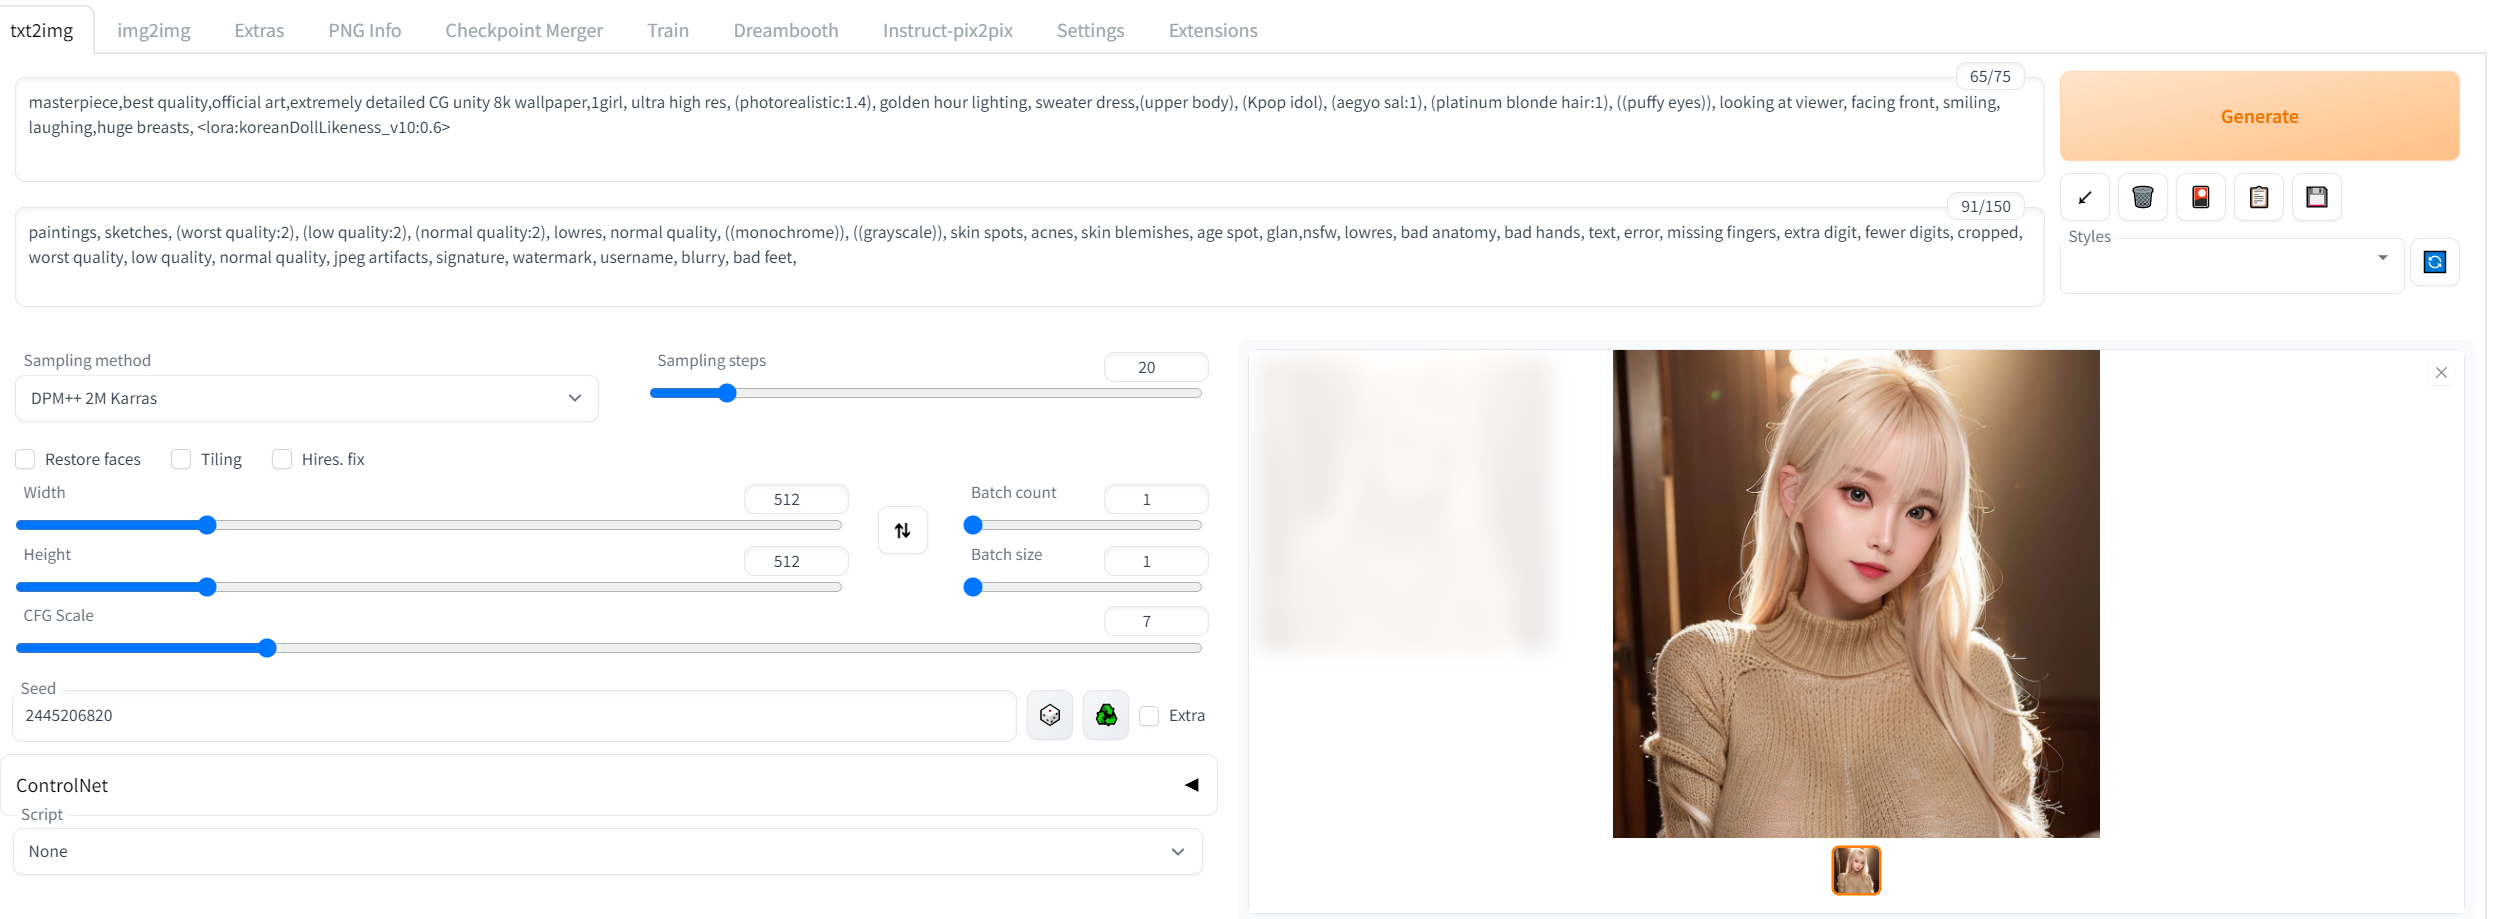Image resolution: width=2493 pixels, height=919 pixels.
Task: Click the large generated image preview
Action: [1856, 594]
